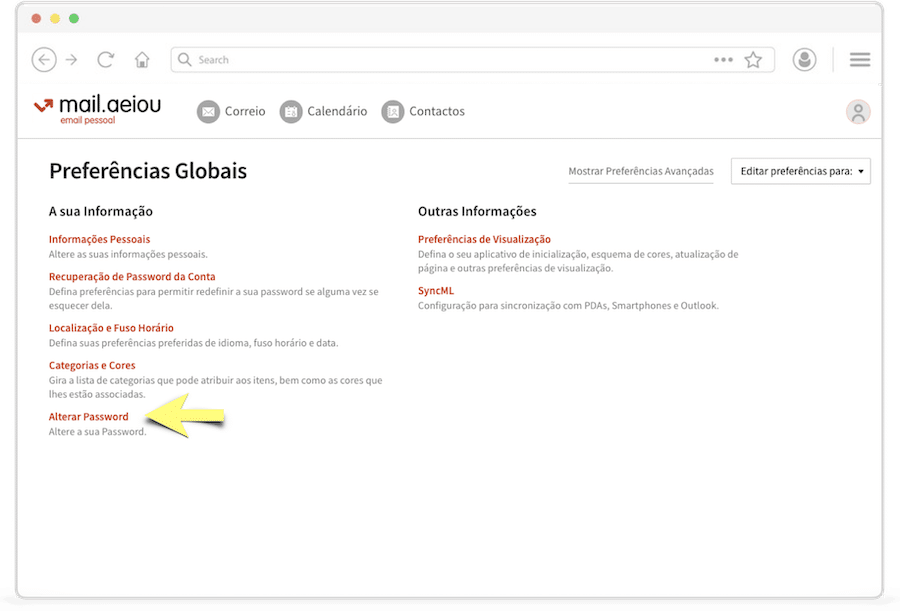900x611 pixels.
Task: Open the SyncML configuration link
Action: click(x=436, y=290)
